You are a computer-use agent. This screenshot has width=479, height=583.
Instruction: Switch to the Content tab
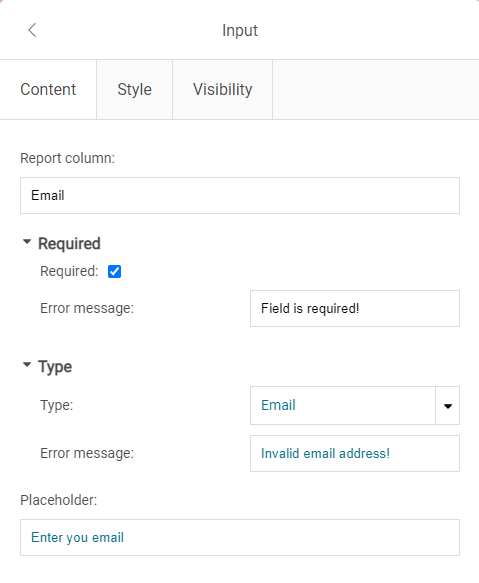coord(48,90)
